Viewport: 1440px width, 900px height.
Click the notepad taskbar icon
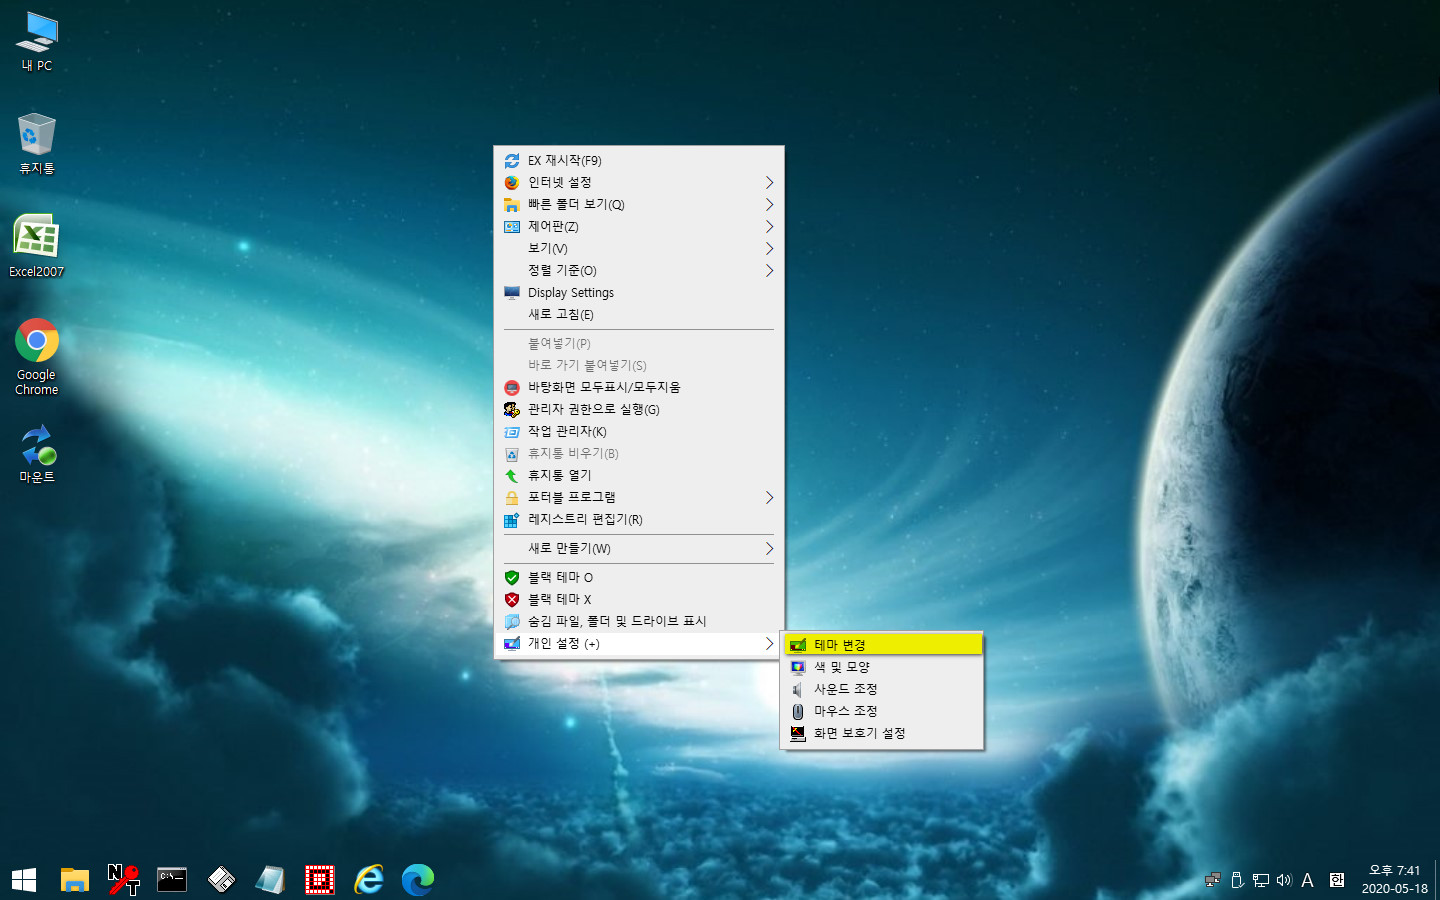270,879
